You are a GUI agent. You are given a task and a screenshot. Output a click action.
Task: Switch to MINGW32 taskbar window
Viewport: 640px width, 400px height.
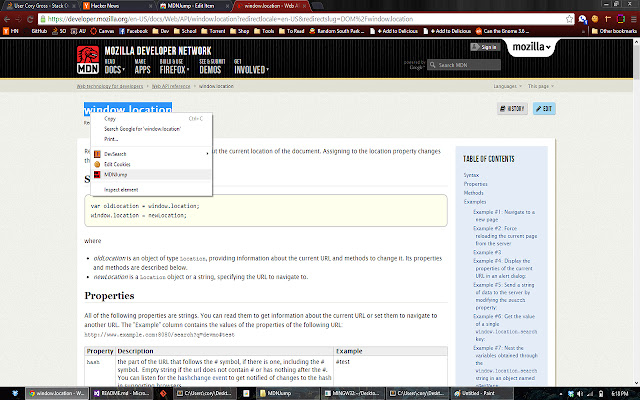pos(353,393)
